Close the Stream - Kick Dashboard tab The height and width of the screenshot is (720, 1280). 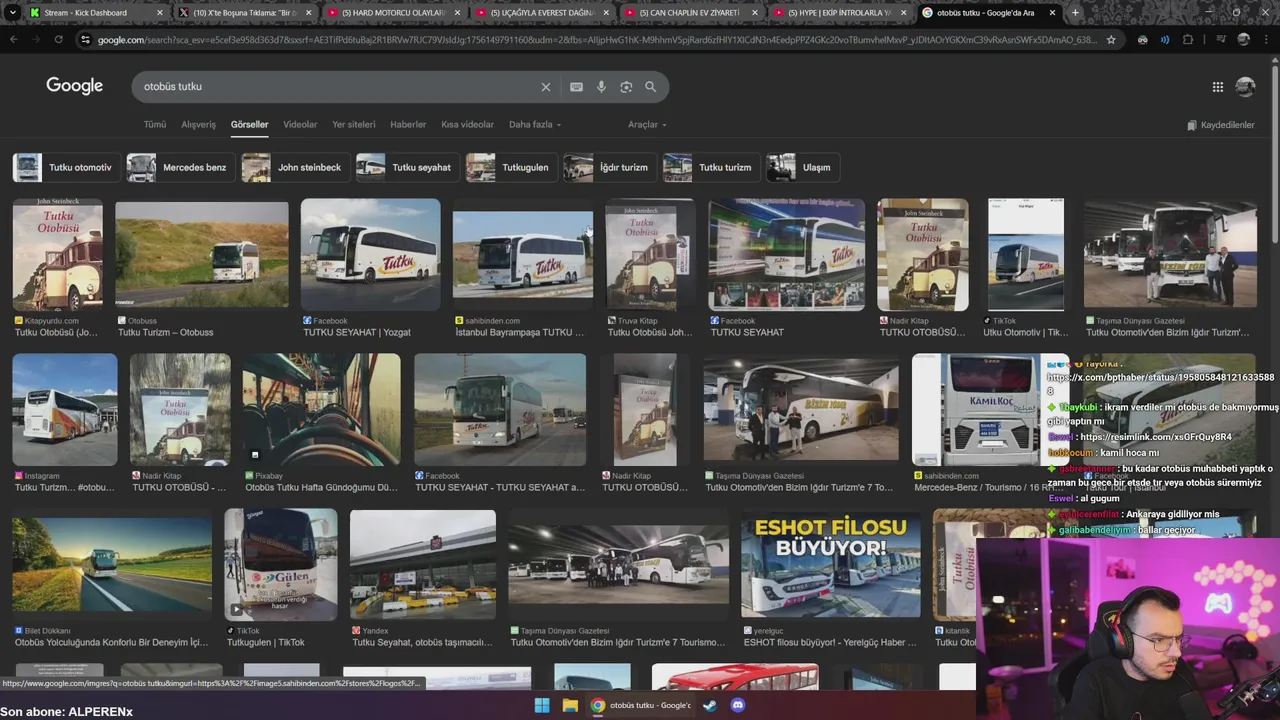click(159, 13)
